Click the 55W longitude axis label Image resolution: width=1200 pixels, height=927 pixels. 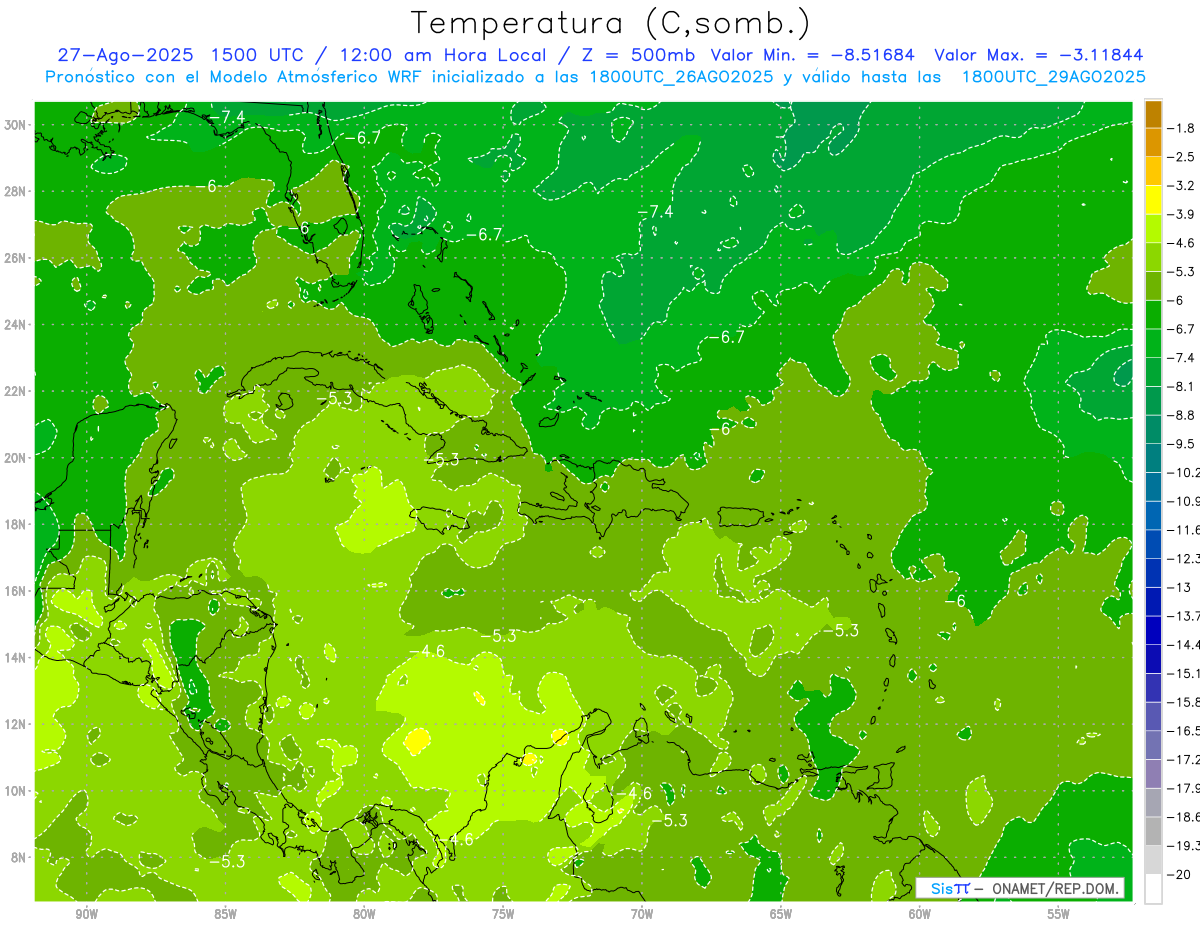coord(1059,915)
